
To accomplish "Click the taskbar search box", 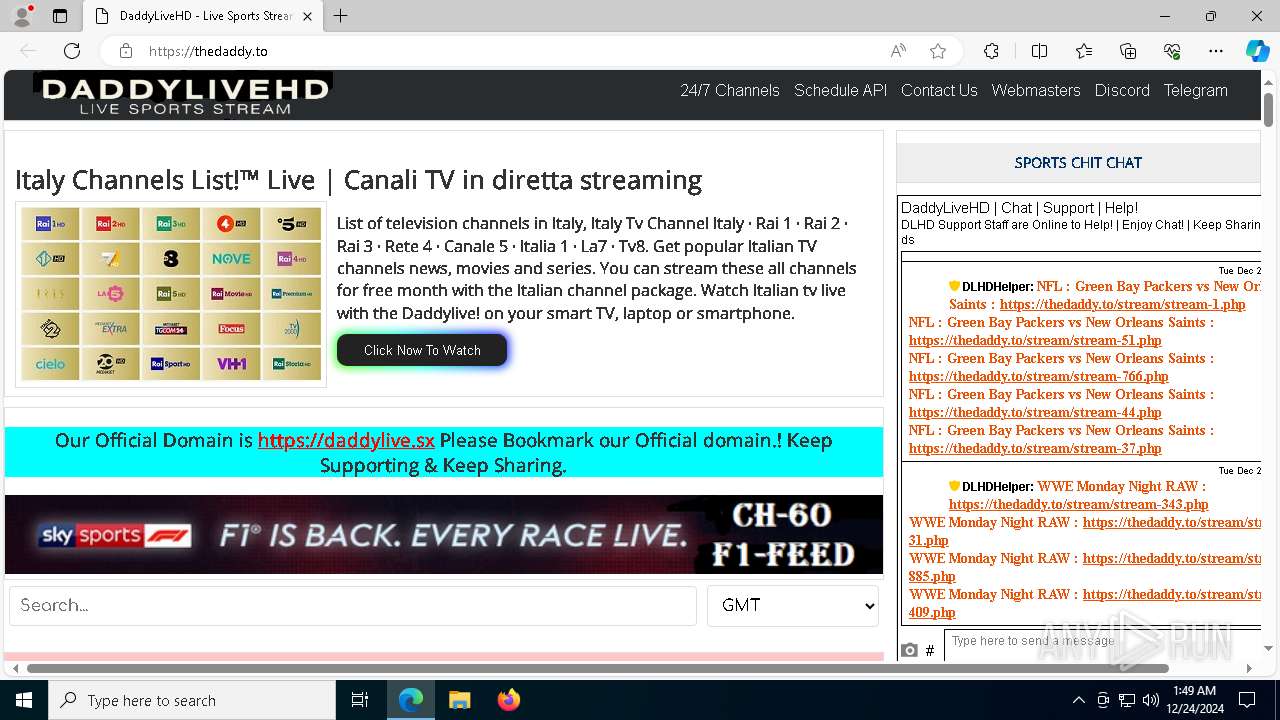I will pos(192,700).
